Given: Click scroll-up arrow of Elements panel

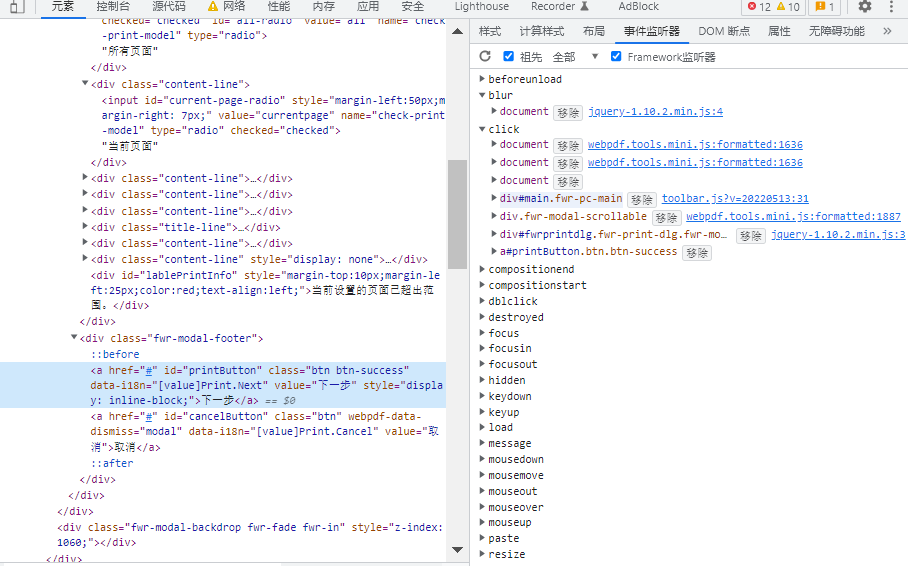Looking at the screenshot, I should pyautogui.click(x=457, y=31).
